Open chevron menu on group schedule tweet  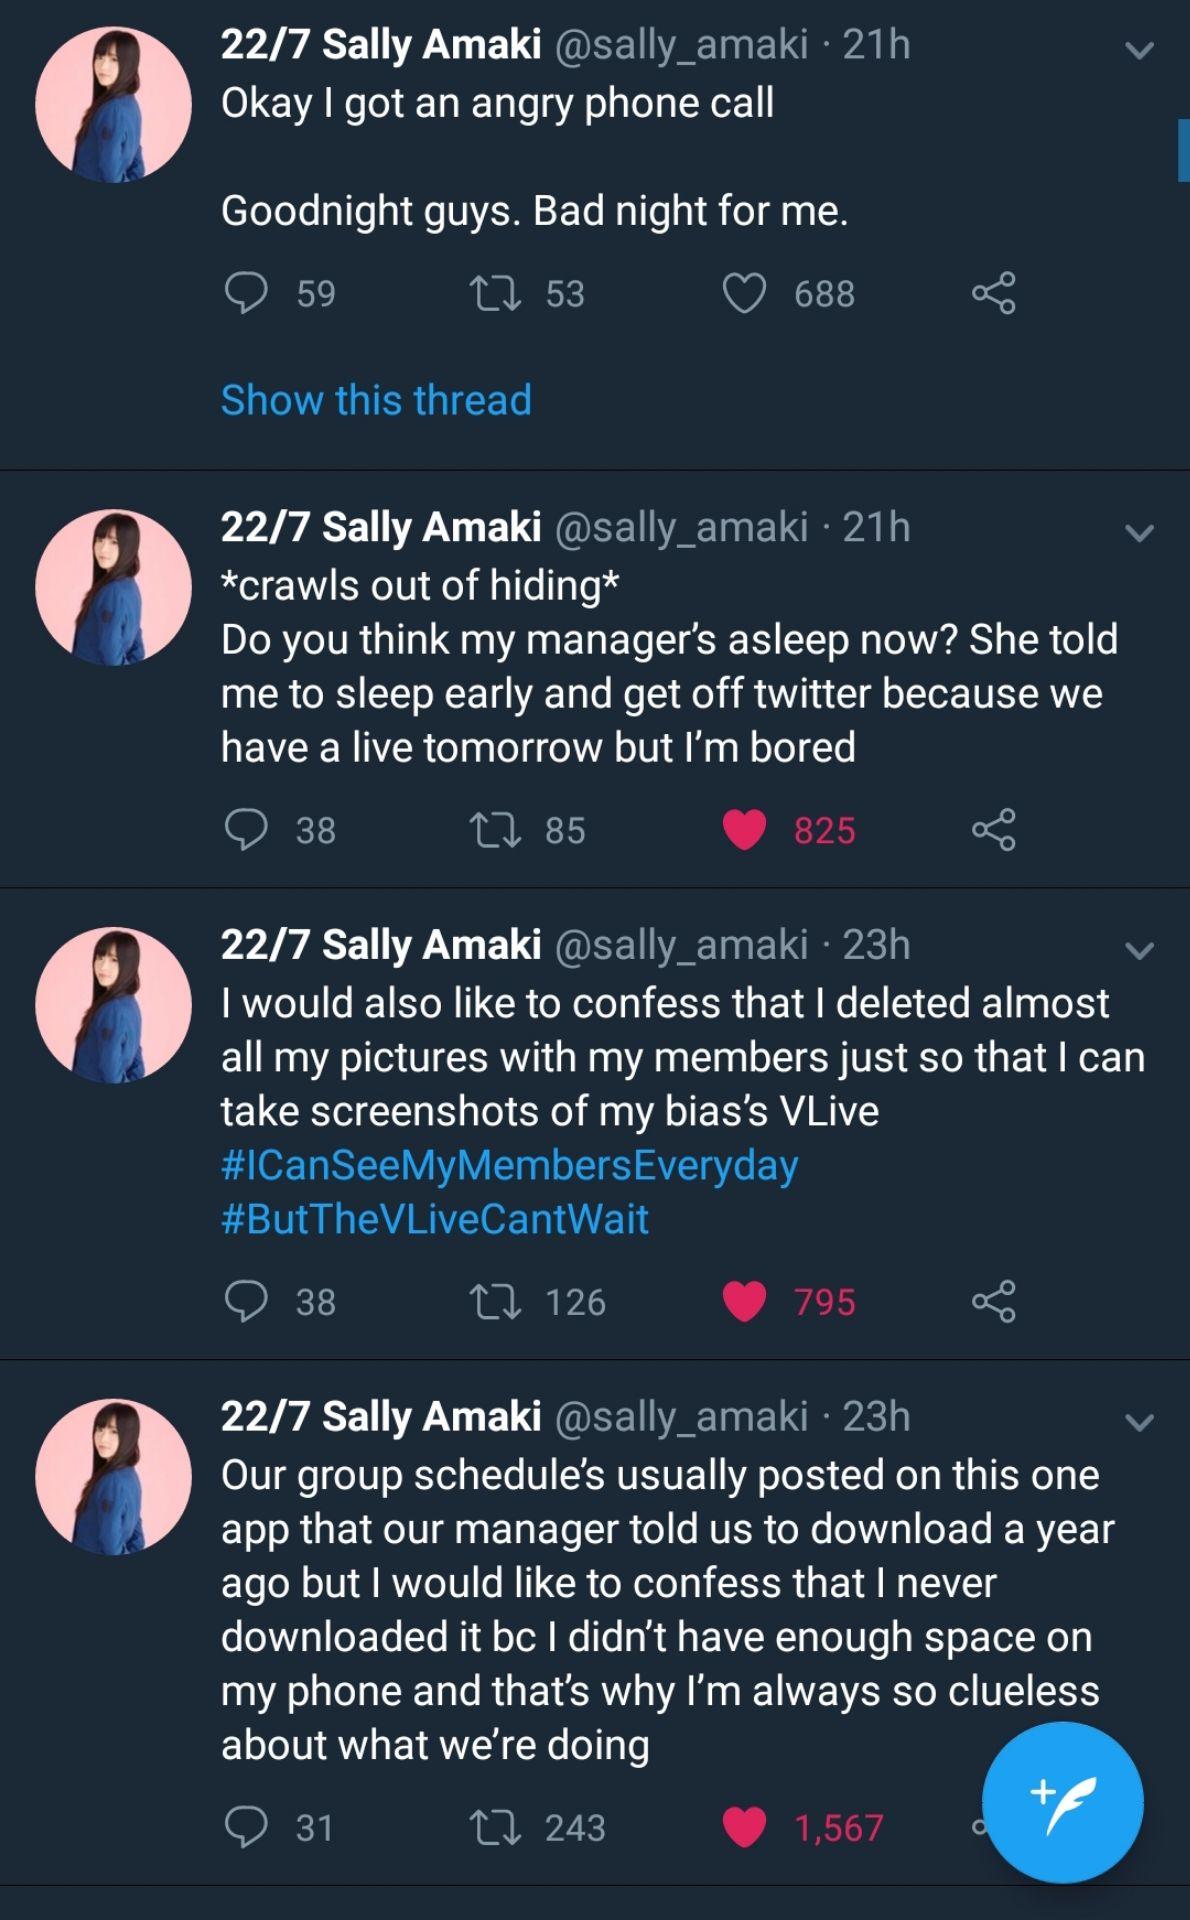(x=1139, y=1421)
